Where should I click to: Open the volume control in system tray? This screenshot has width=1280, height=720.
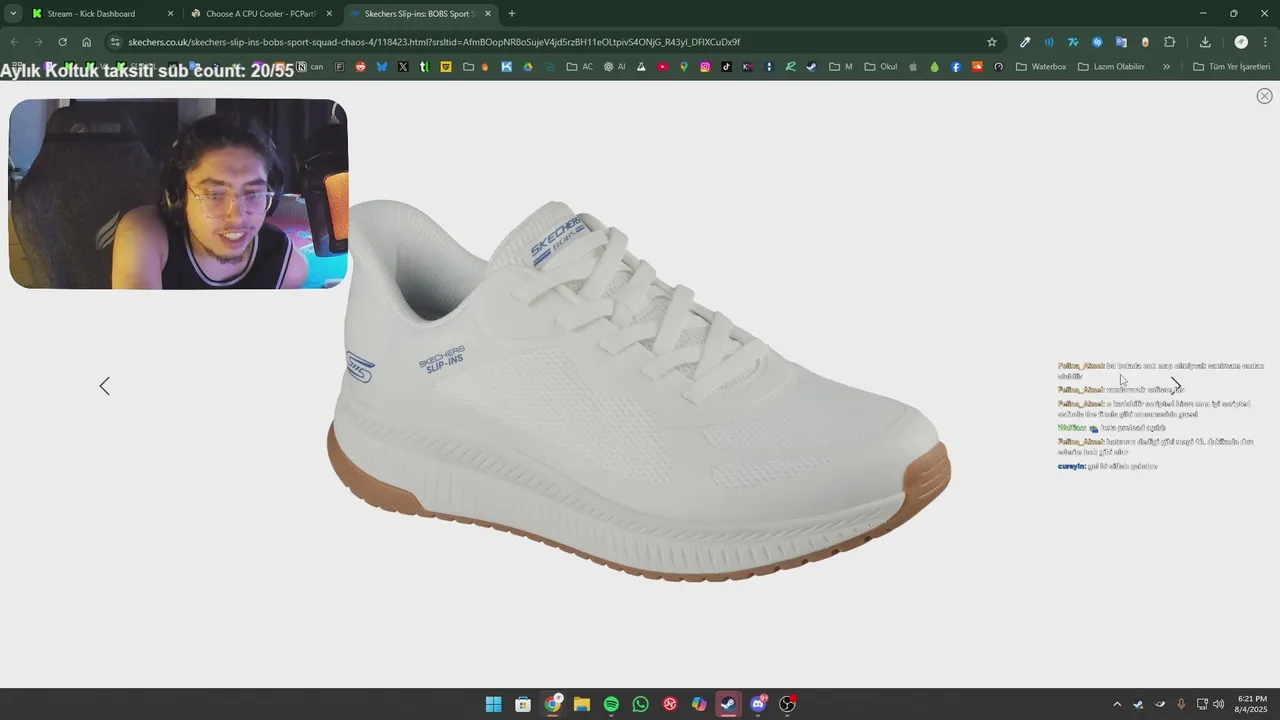[x=1218, y=704]
